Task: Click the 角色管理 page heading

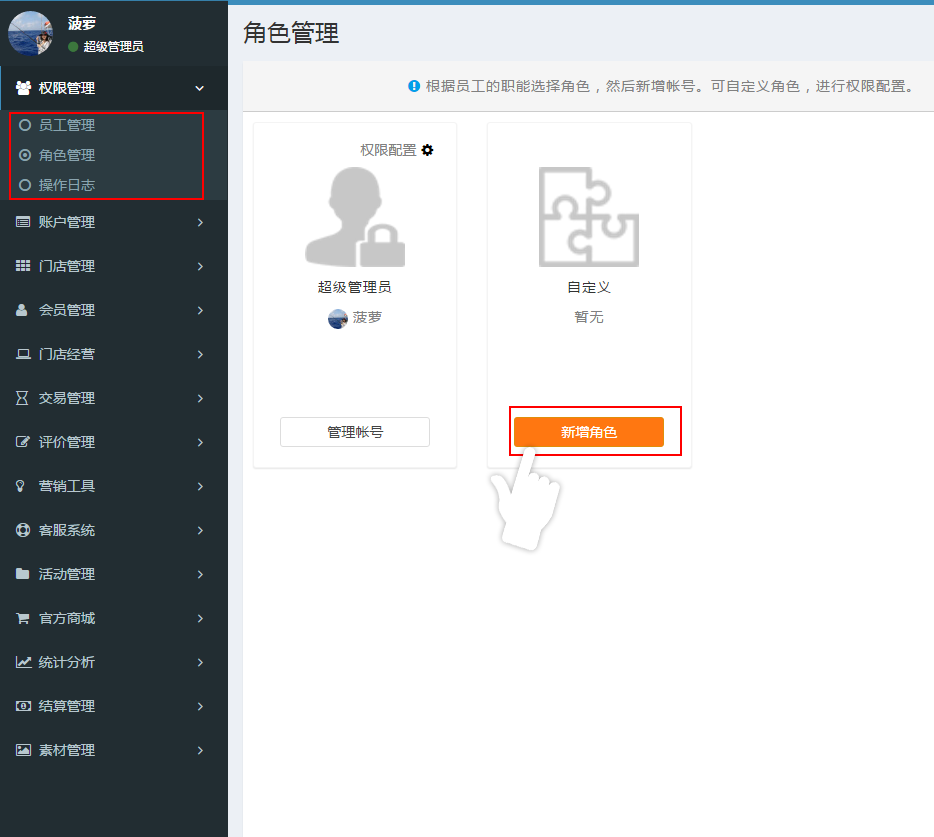Action: (x=291, y=33)
